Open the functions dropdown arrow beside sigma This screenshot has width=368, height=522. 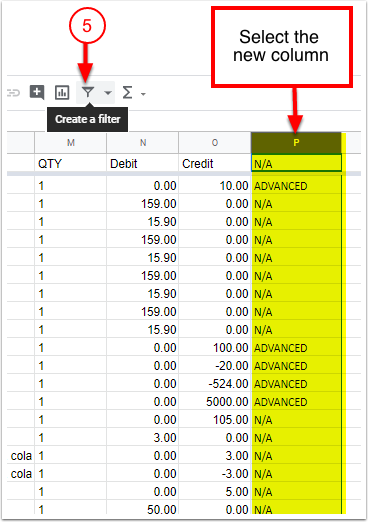coord(143,94)
